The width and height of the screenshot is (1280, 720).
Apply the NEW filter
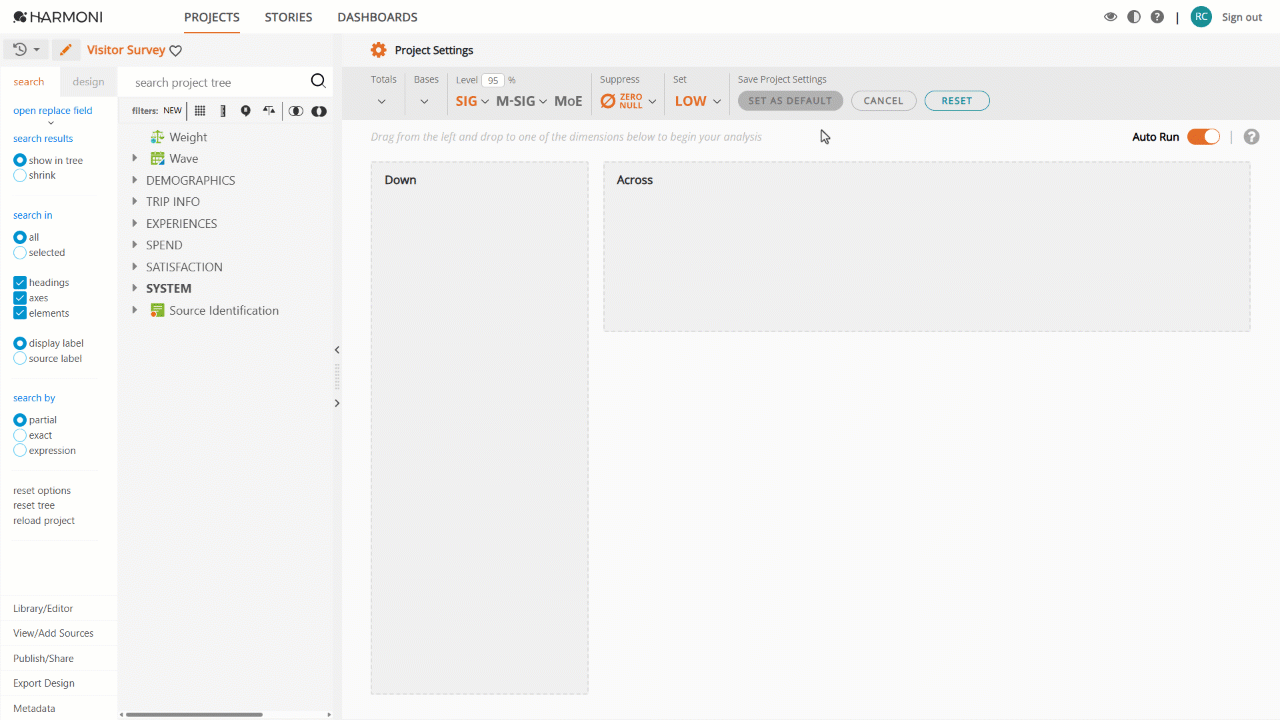[x=173, y=111]
